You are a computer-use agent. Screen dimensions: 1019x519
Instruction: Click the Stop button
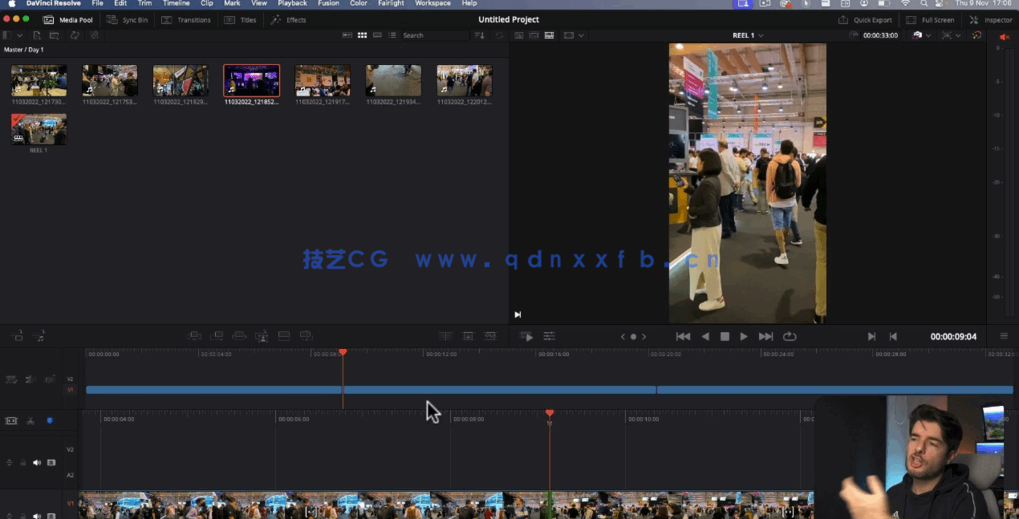pos(725,336)
